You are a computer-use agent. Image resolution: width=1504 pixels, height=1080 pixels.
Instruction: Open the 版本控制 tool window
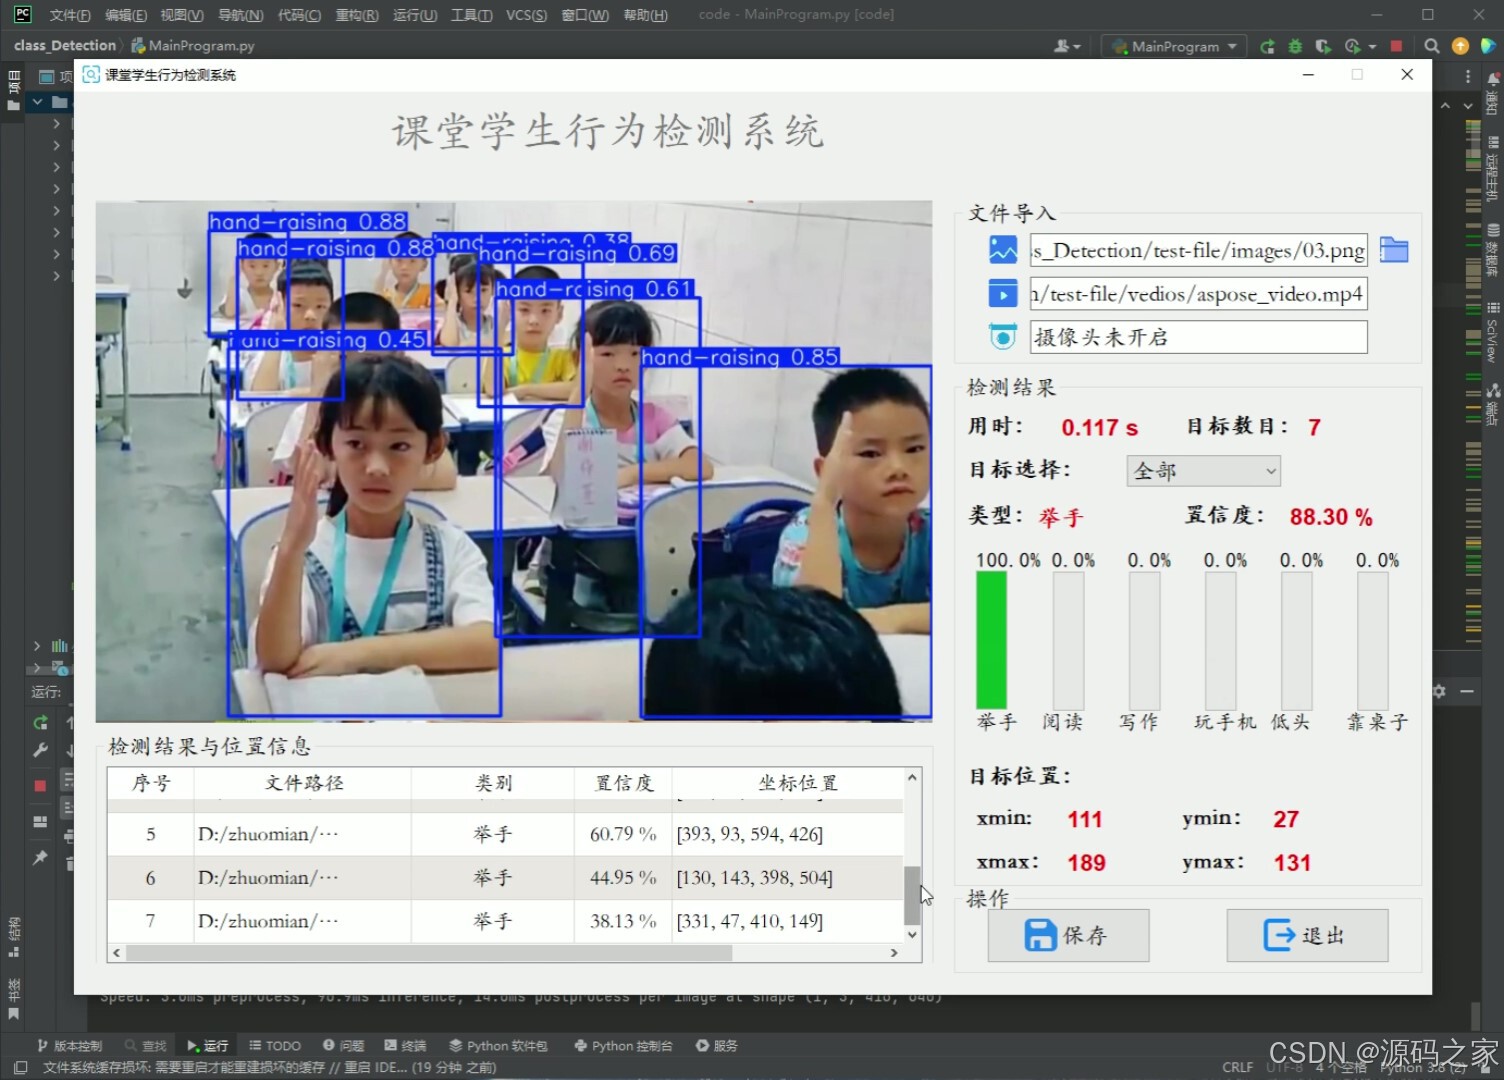tap(71, 1045)
